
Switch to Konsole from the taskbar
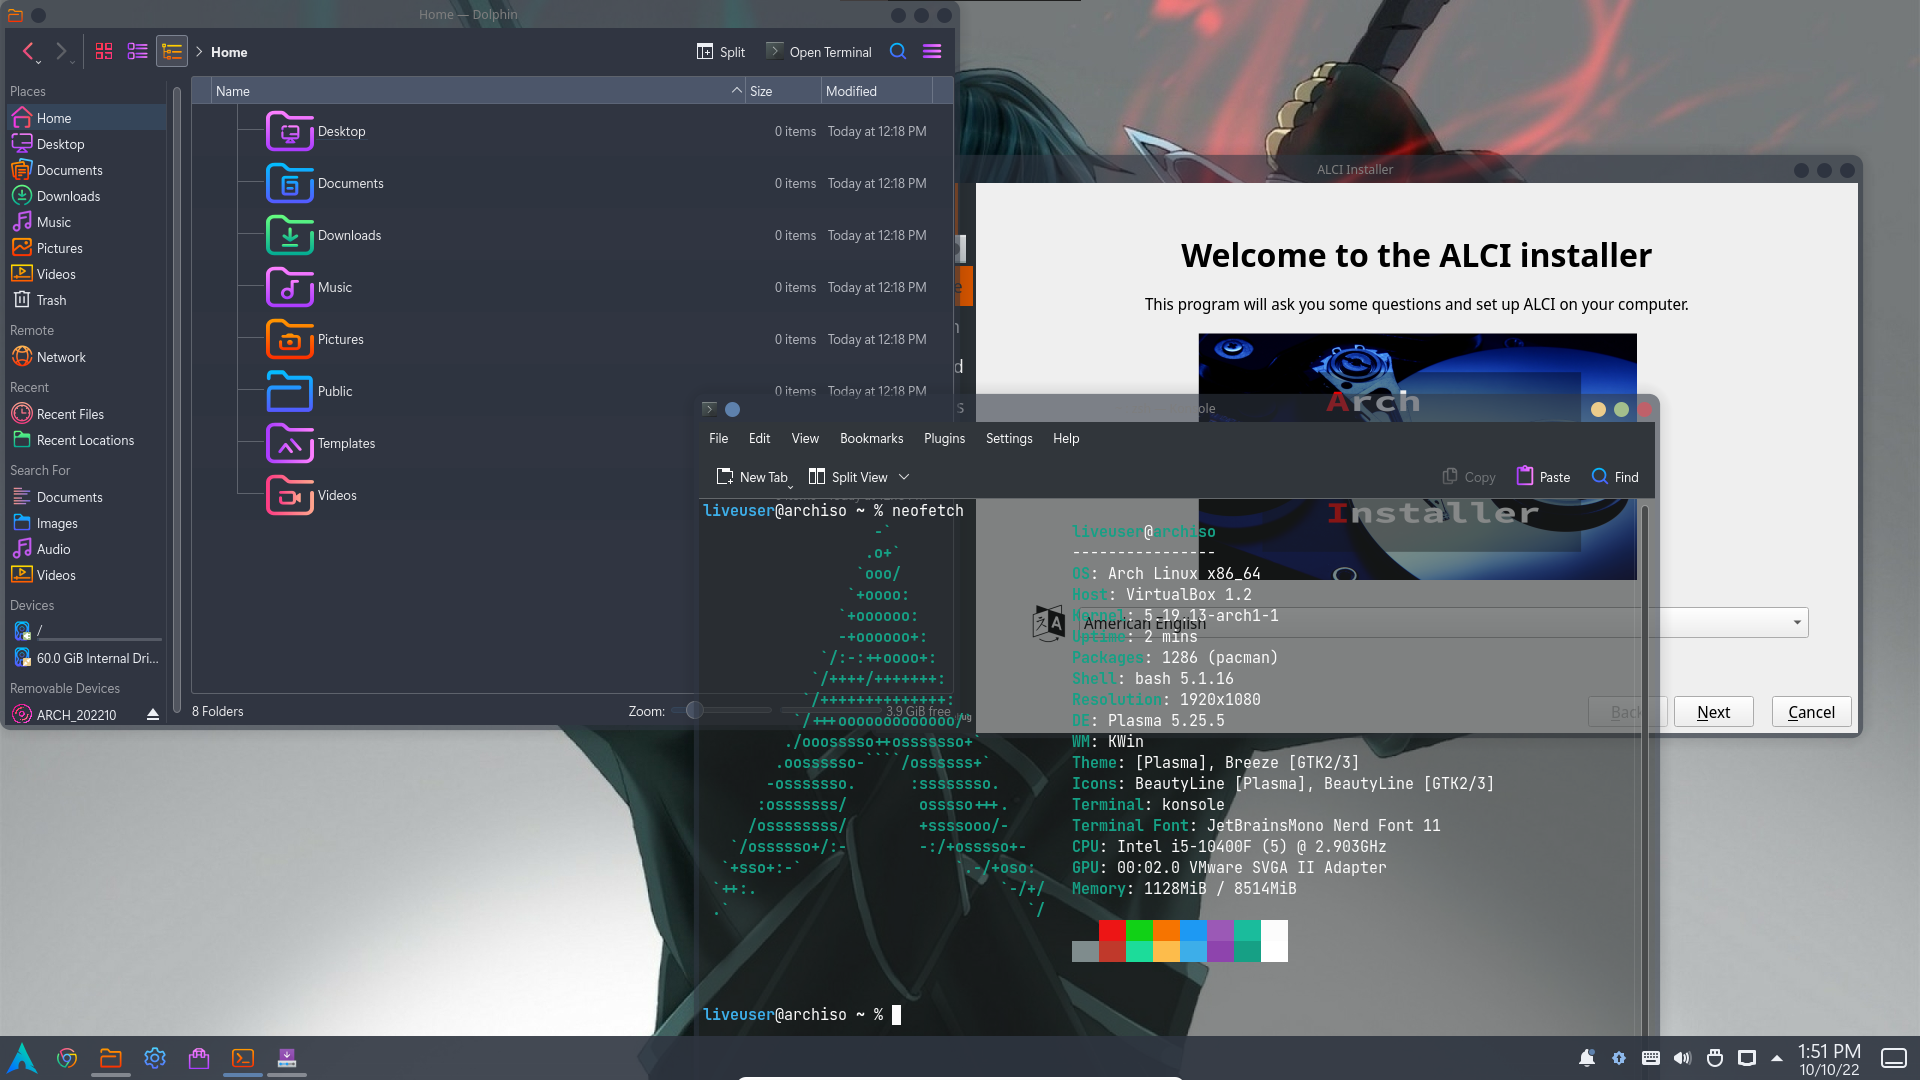(x=243, y=1058)
